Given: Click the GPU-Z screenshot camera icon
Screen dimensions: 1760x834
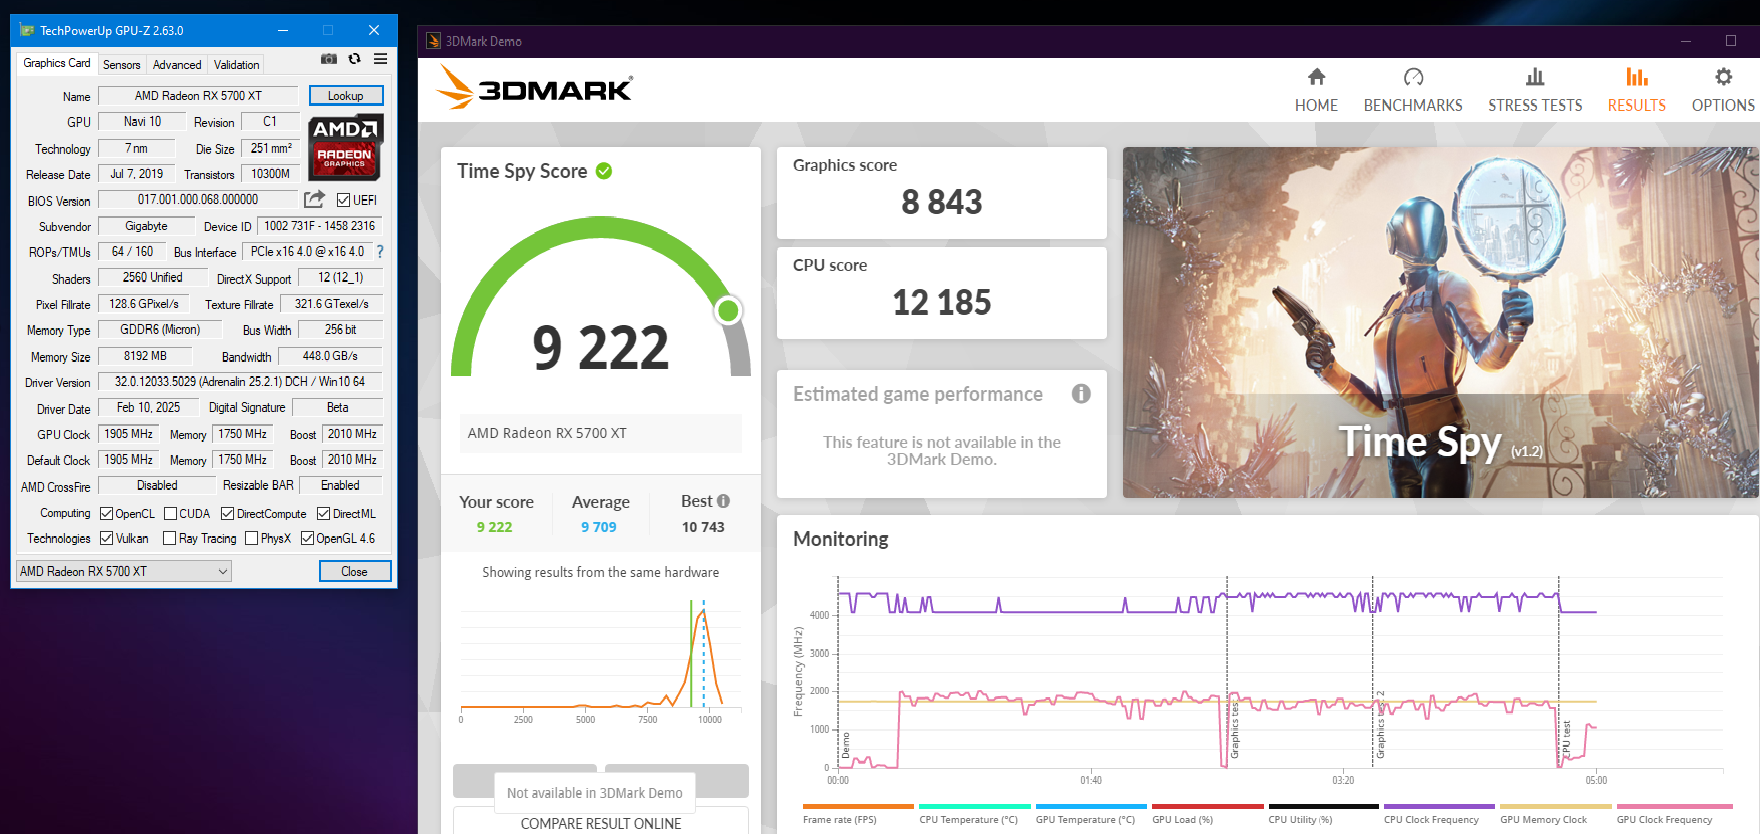Looking at the screenshot, I should coord(328,59).
